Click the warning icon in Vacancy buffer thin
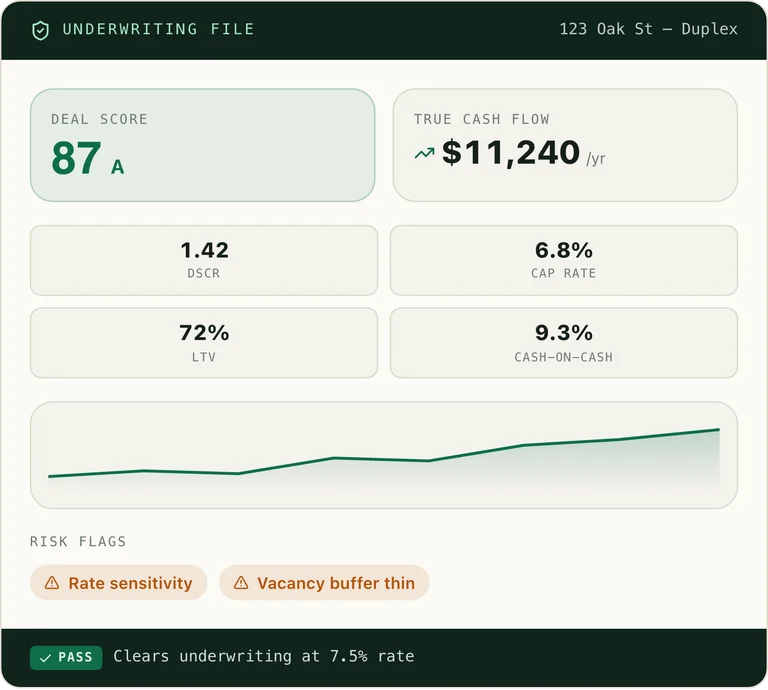The width and height of the screenshot is (768, 690). (x=241, y=583)
